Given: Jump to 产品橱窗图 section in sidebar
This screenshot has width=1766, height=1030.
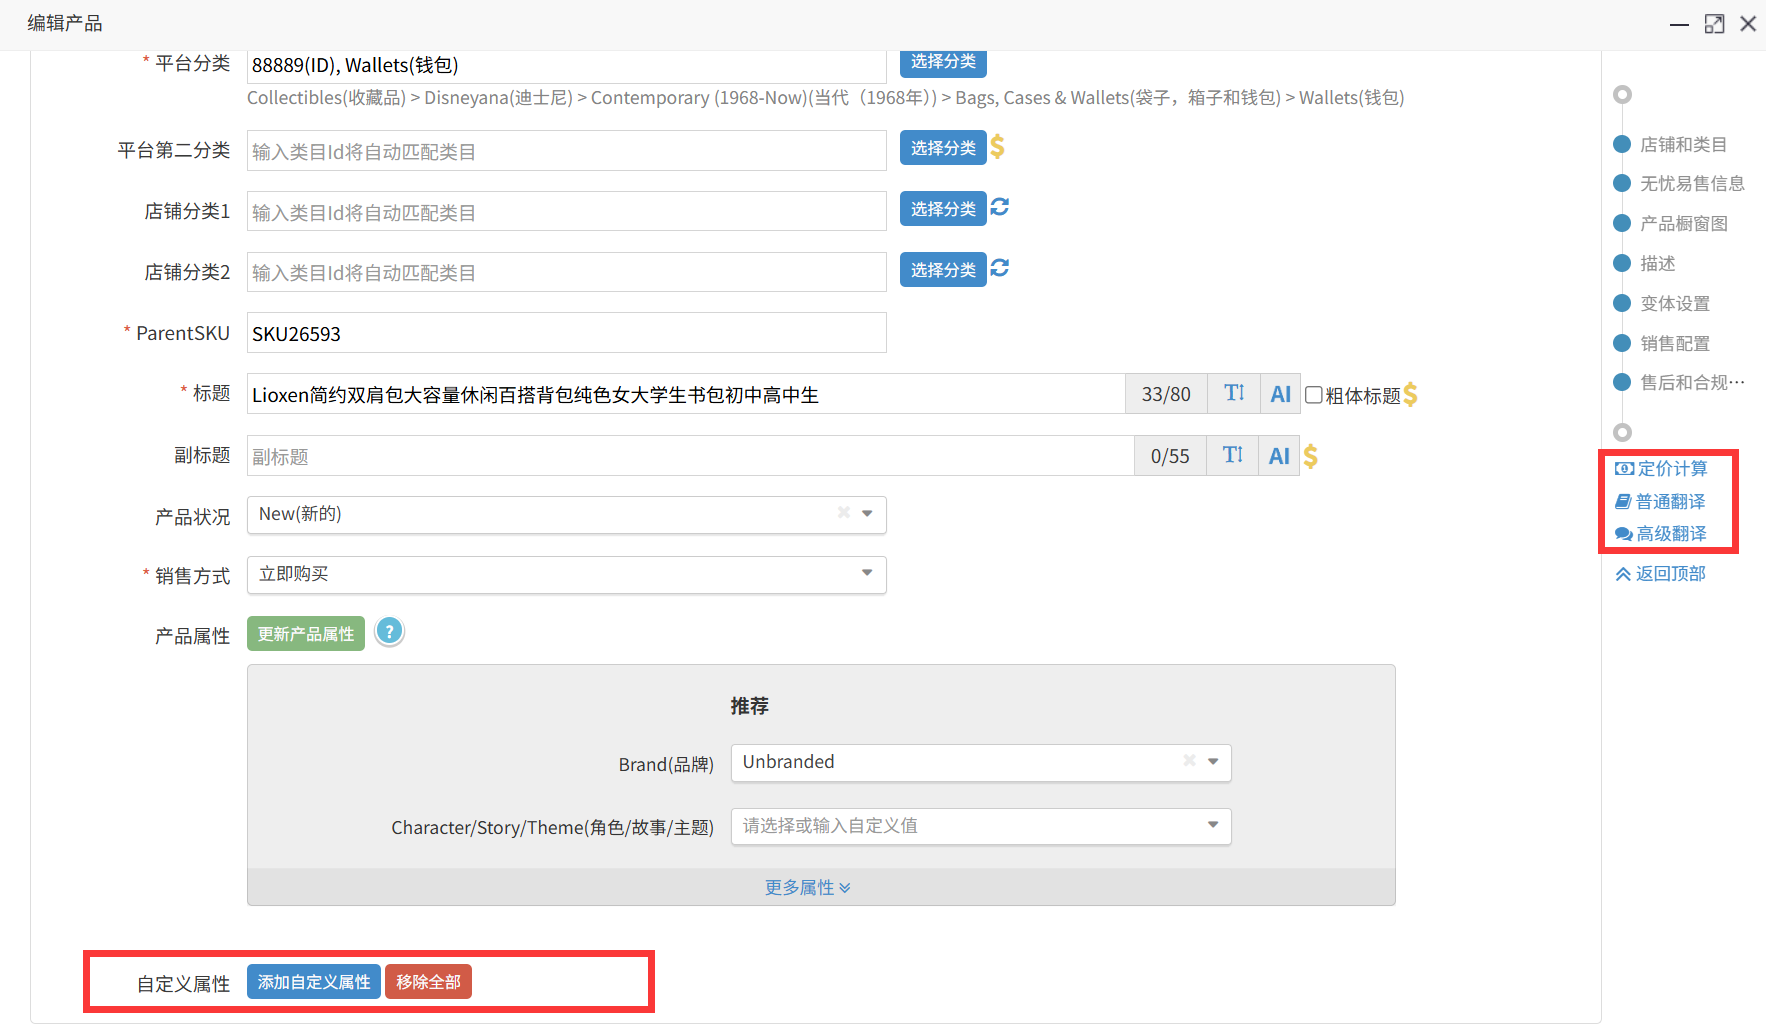Looking at the screenshot, I should (x=1683, y=224).
